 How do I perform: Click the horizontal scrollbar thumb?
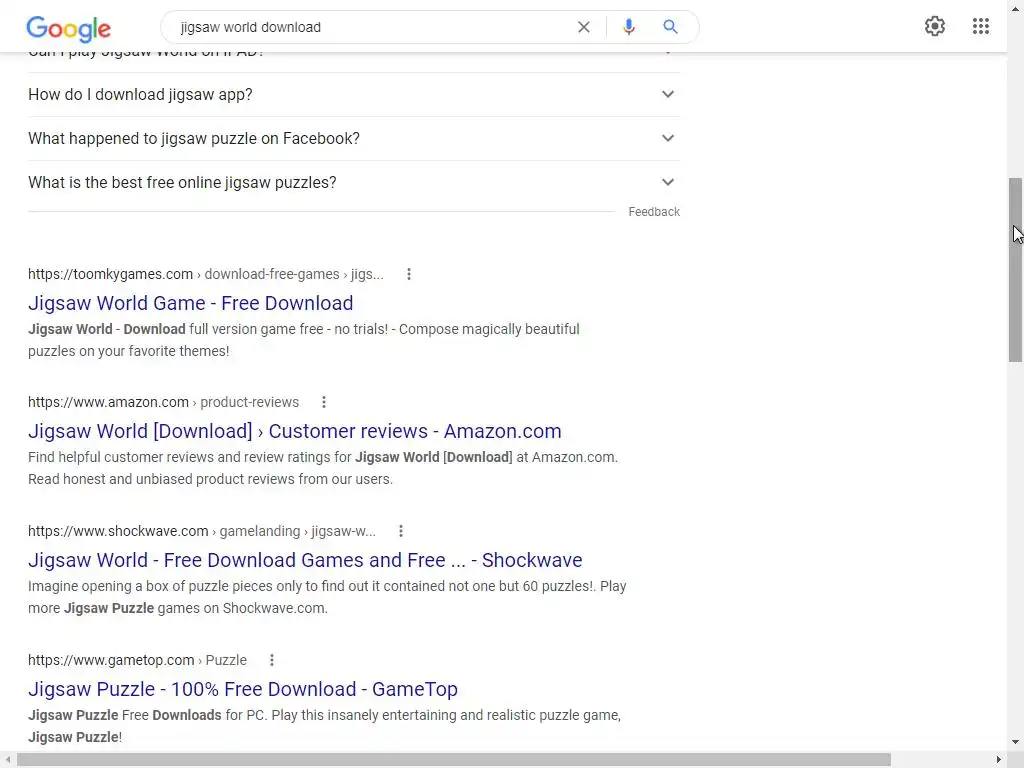454,760
